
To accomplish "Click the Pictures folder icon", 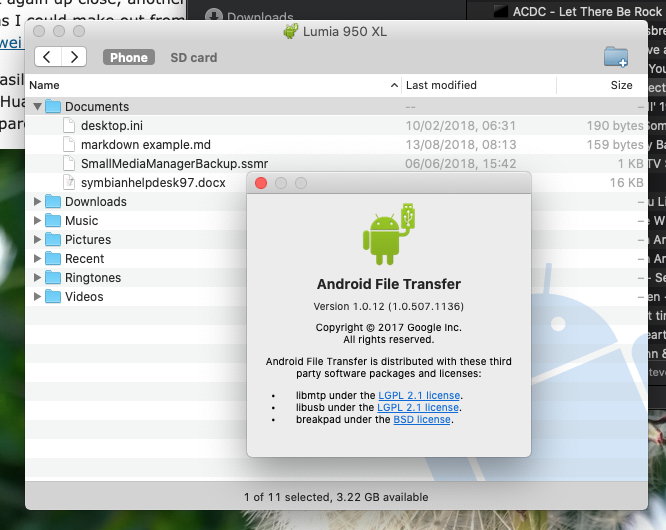I will 53,240.
